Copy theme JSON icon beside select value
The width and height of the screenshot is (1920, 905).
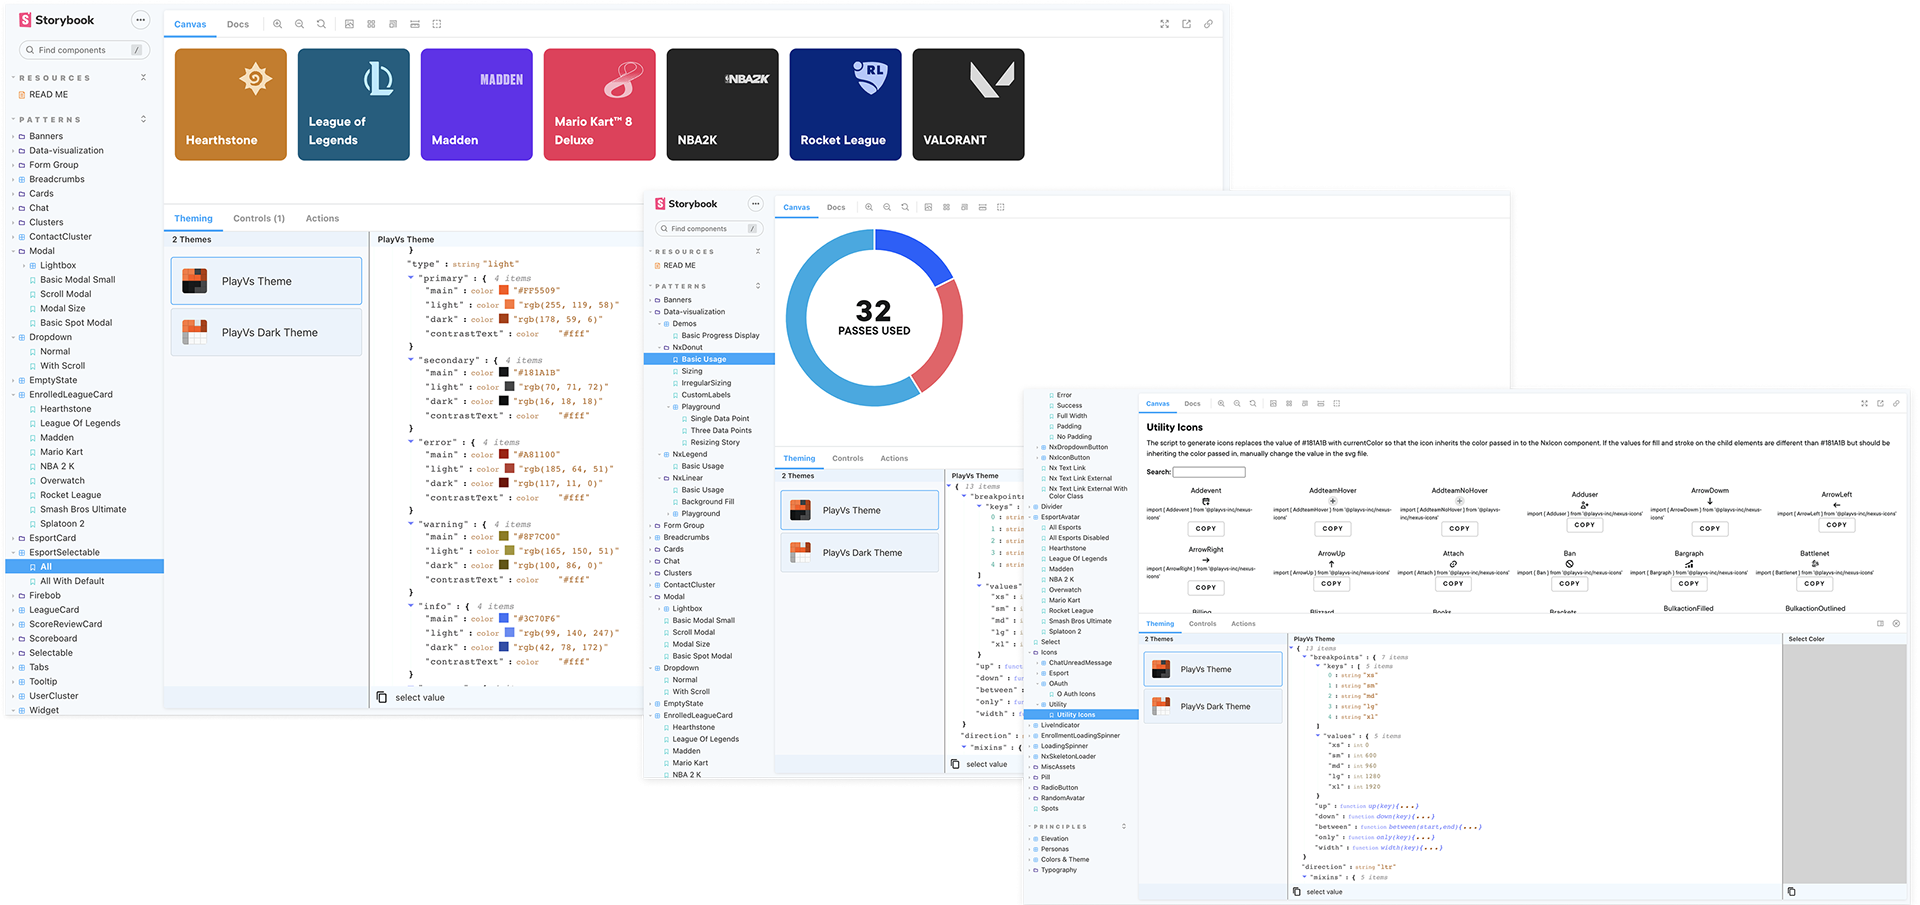coord(382,697)
